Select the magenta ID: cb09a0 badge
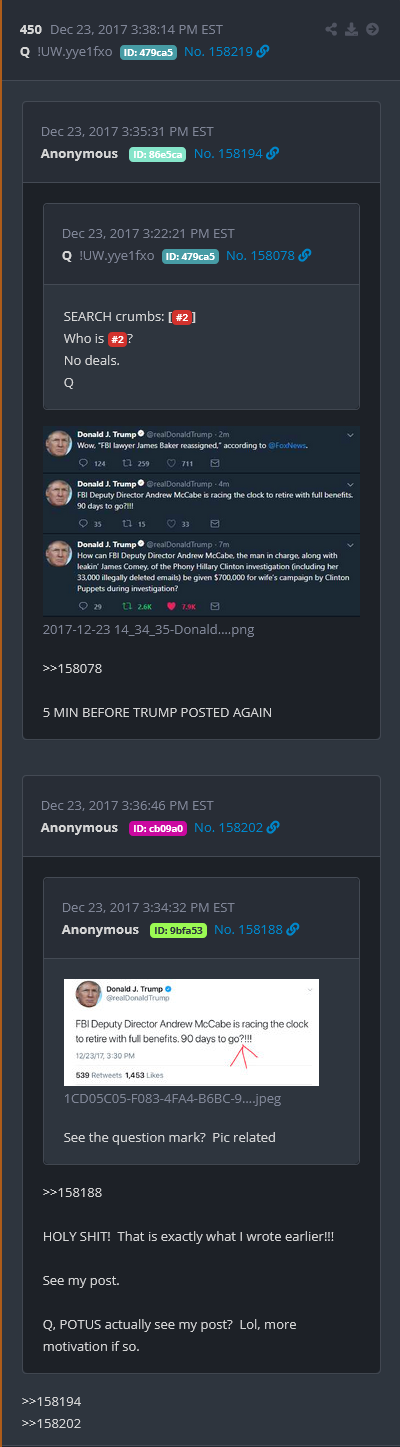The width and height of the screenshot is (400, 1447). point(157,827)
